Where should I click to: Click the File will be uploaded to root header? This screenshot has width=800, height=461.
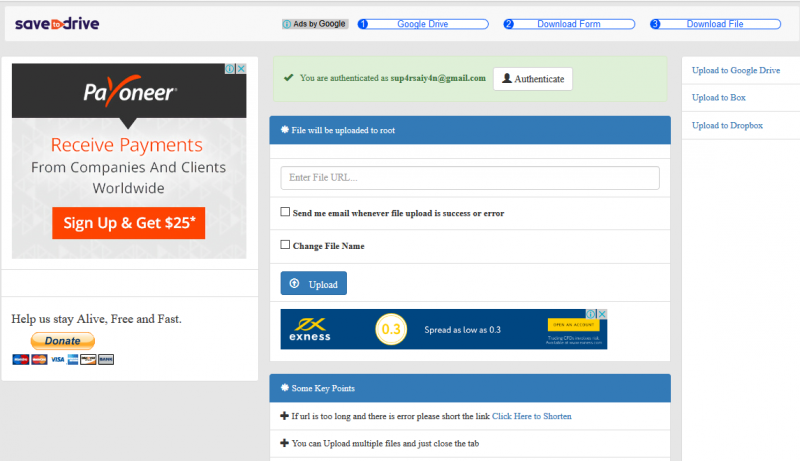[470, 130]
